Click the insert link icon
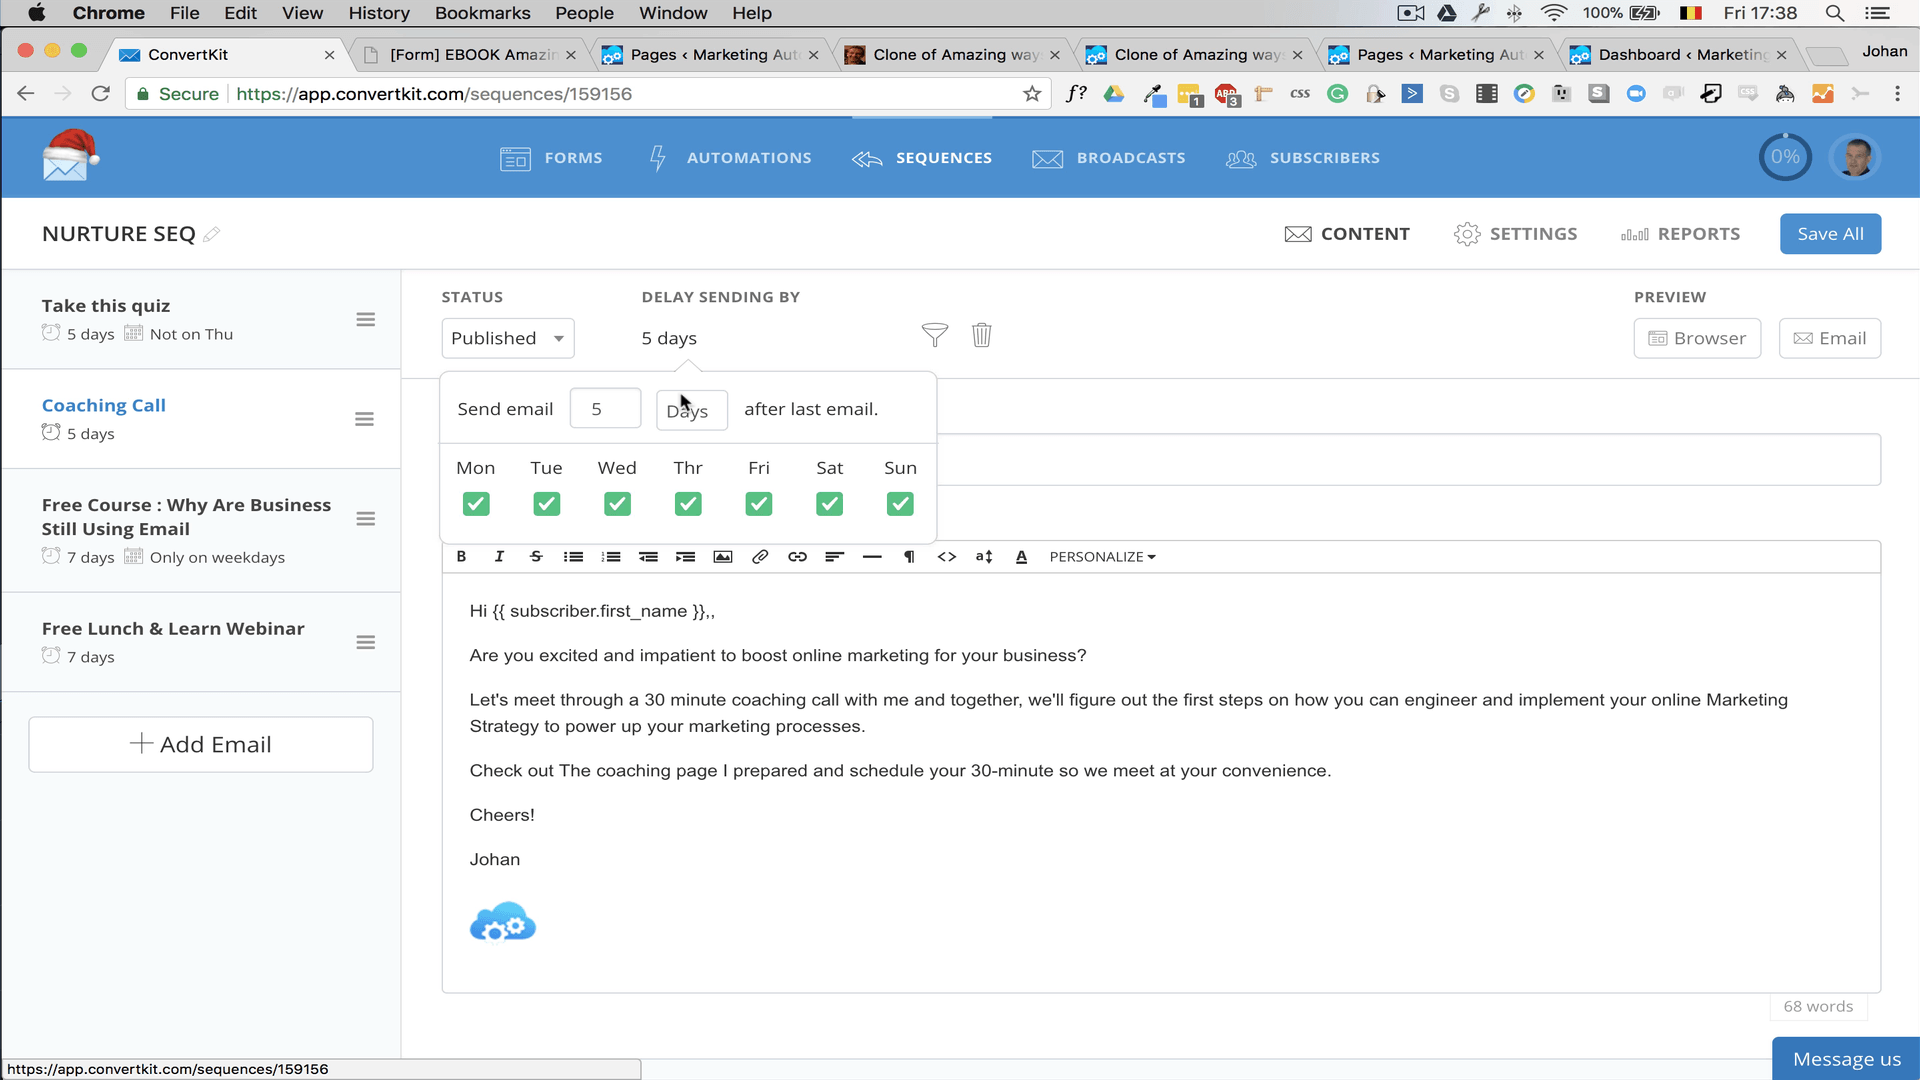Screen dimensions: 1920x1080 pyautogui.click(x=796, y=555)
